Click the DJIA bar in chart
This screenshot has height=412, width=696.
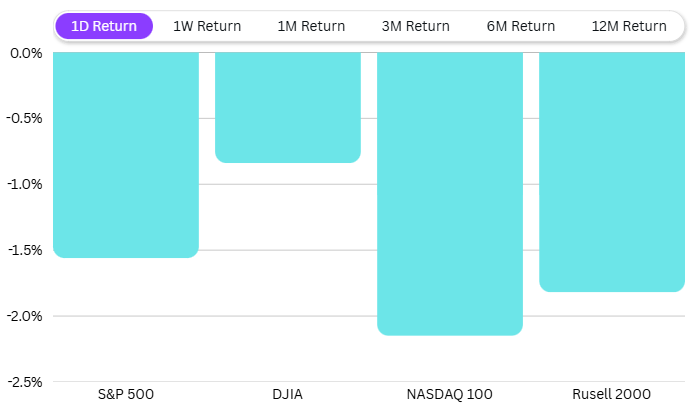point(288,107)
